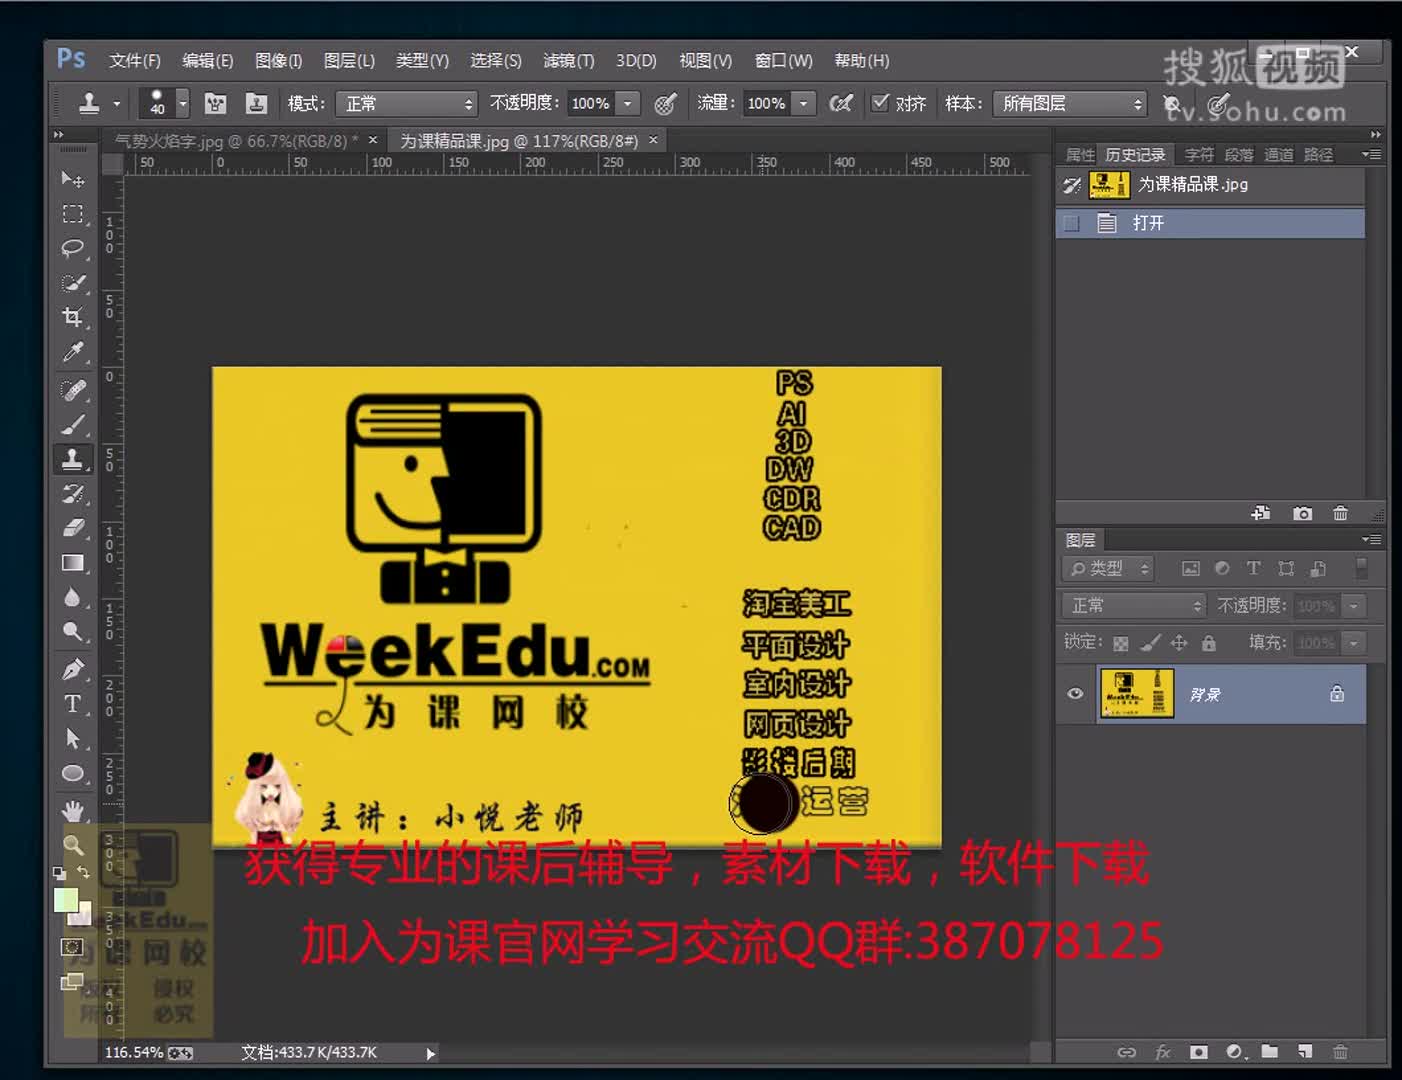Open the 图像(I) menu
This screenshot has width=1402, height=1080.
278,60
